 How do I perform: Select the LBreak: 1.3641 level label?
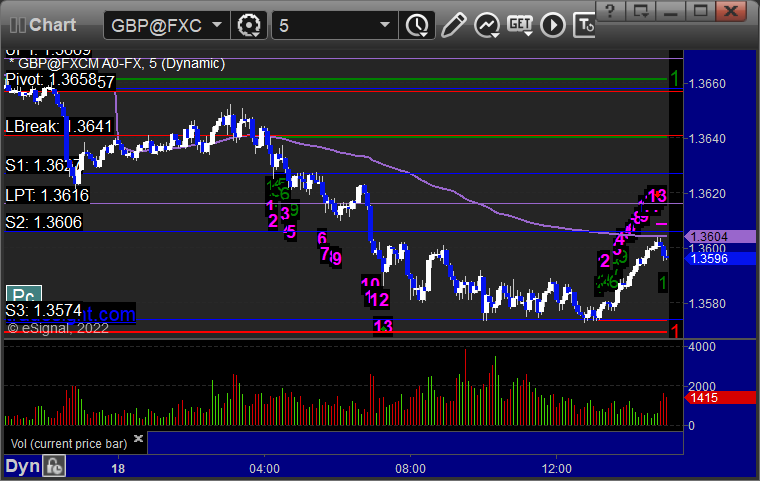(59, 127)
